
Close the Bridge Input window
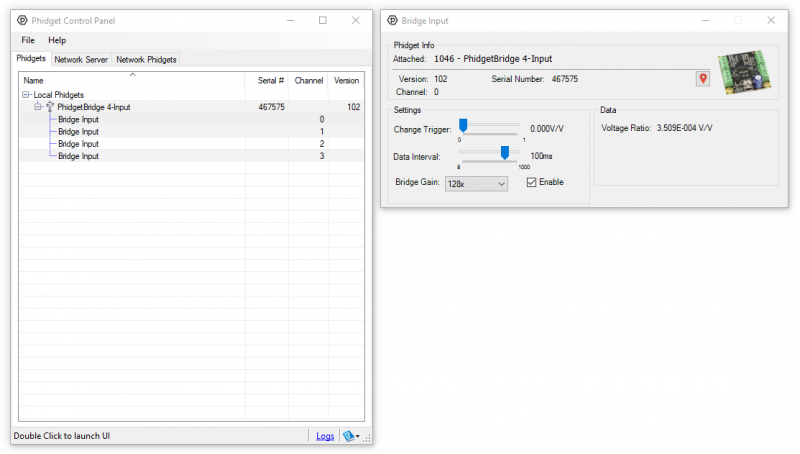click(x=771, y=20)
